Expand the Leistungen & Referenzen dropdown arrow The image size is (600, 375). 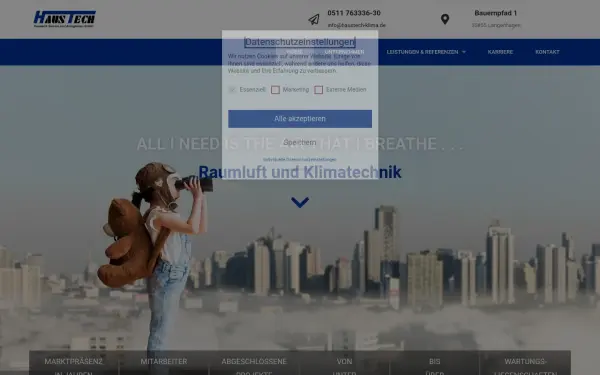pyautogui.click(x=464, y=52)
